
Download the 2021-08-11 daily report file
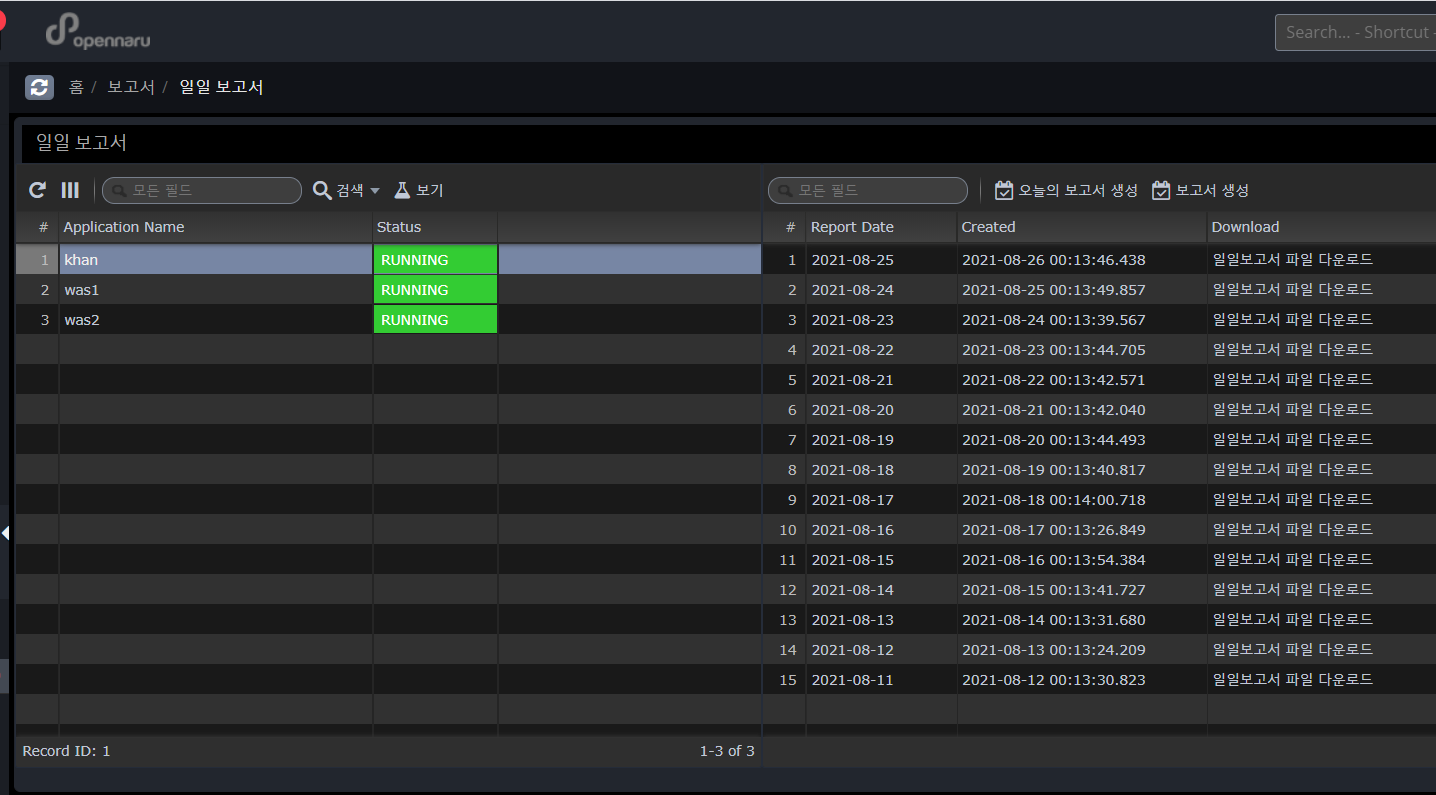coord(1292,680)
